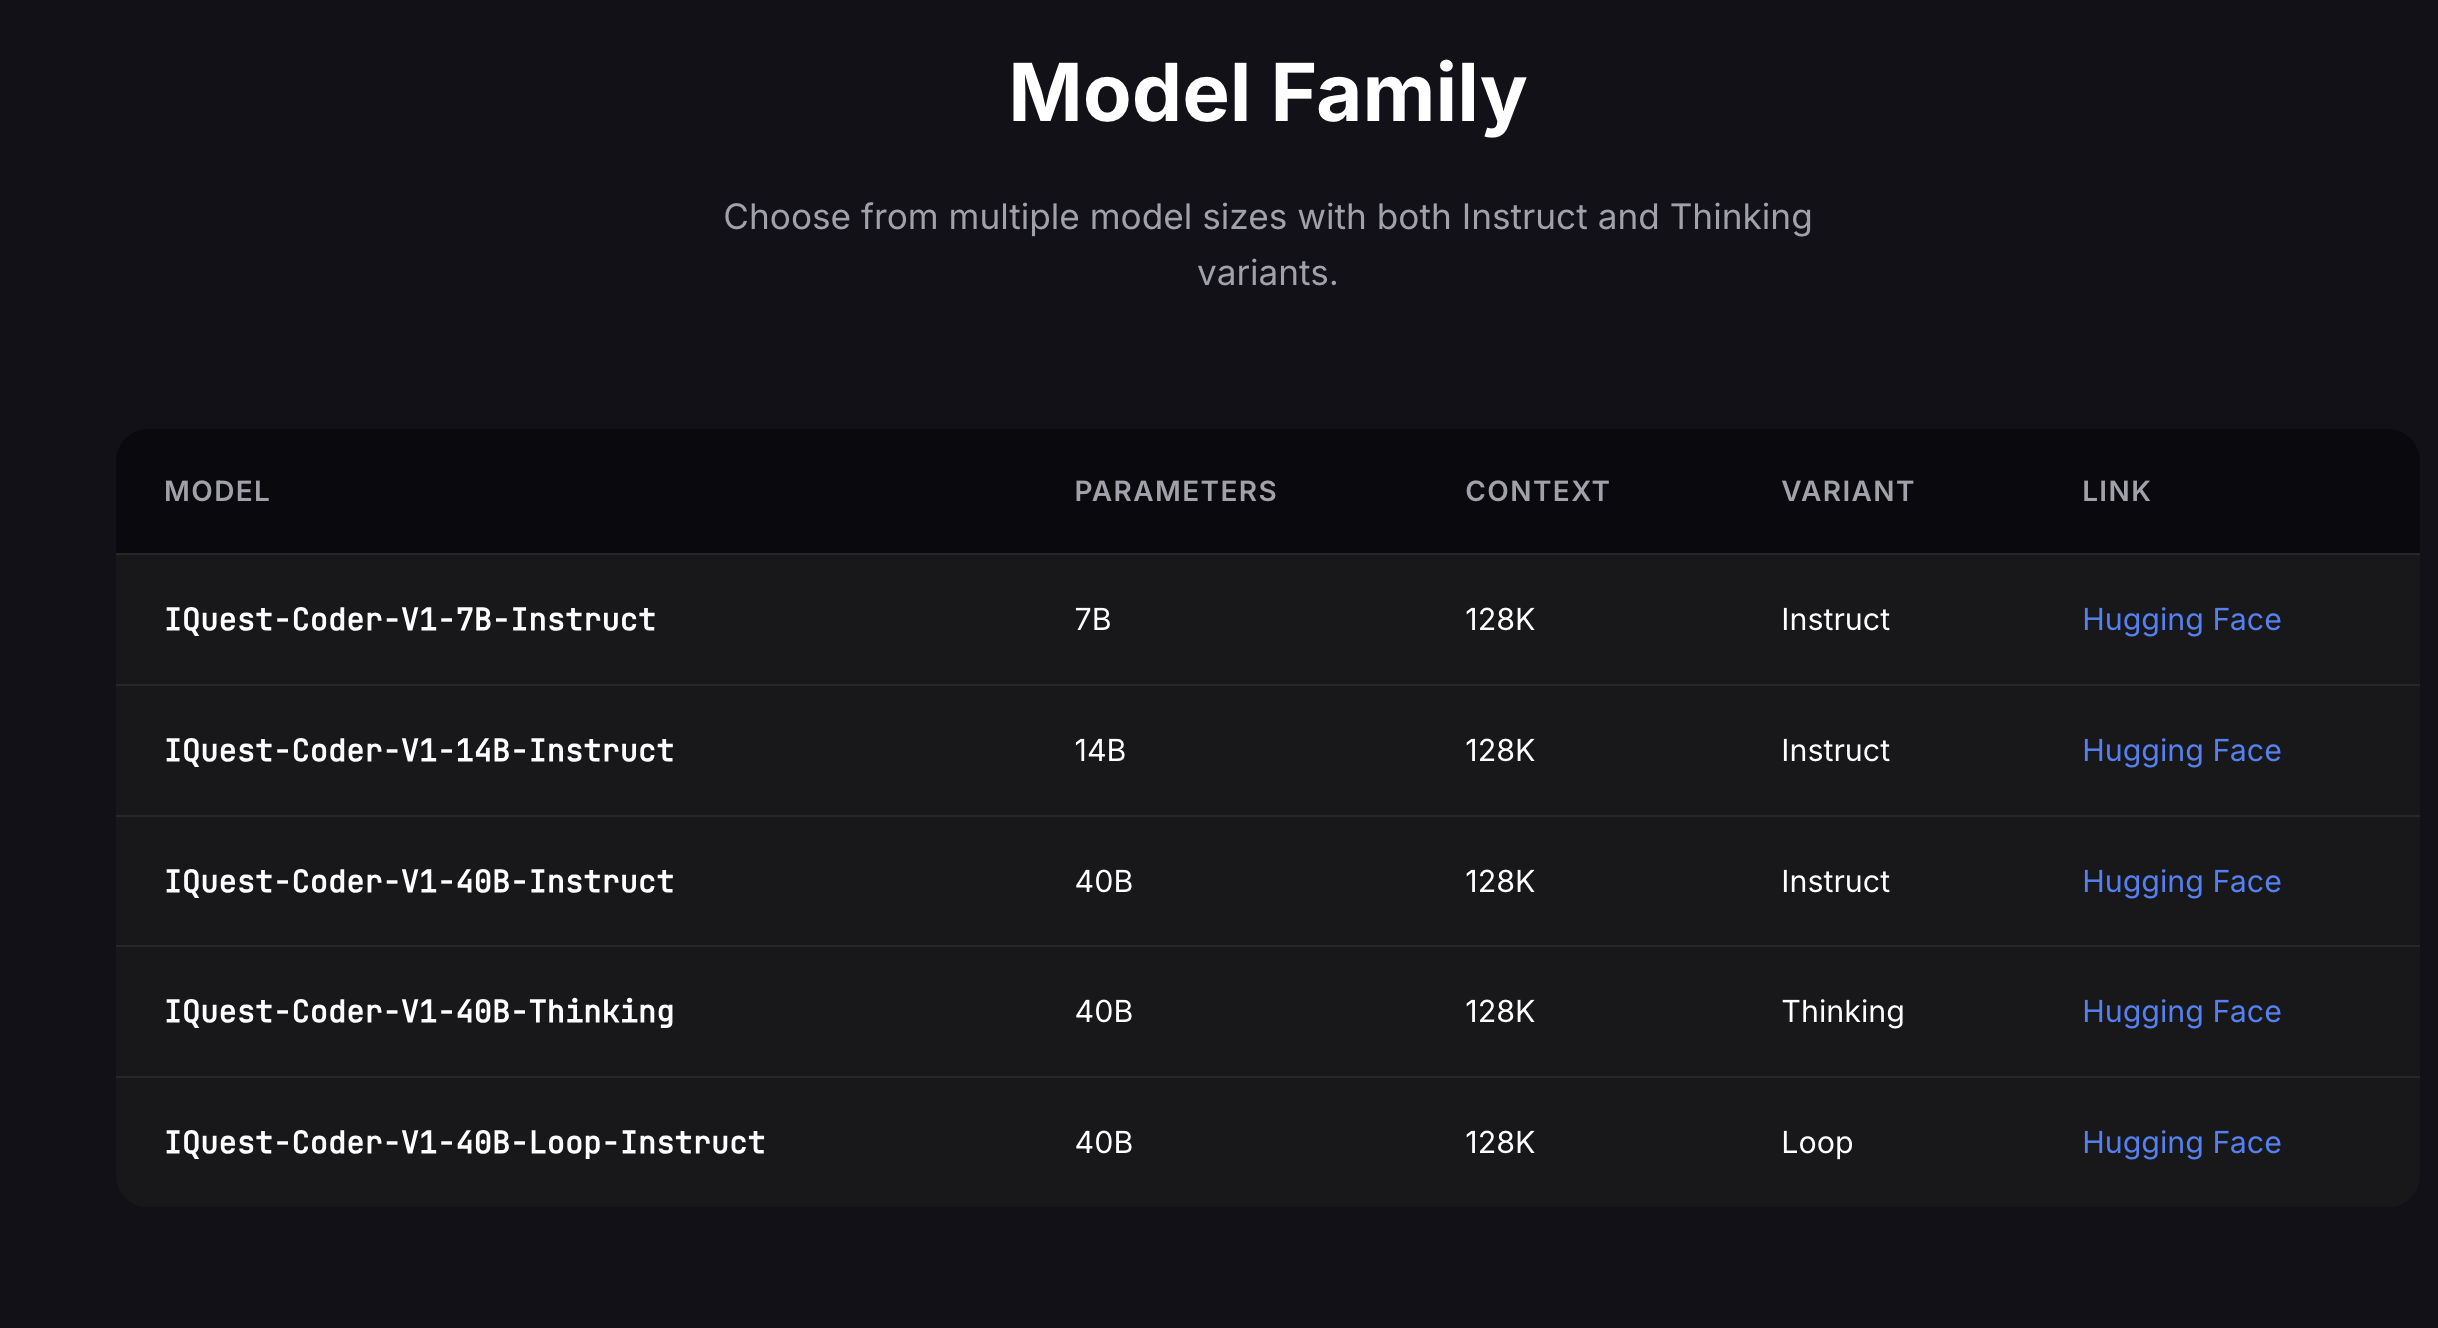The image size is (2438, 1328).
Task: Click the MODEL column header
Action: point(217,491)
